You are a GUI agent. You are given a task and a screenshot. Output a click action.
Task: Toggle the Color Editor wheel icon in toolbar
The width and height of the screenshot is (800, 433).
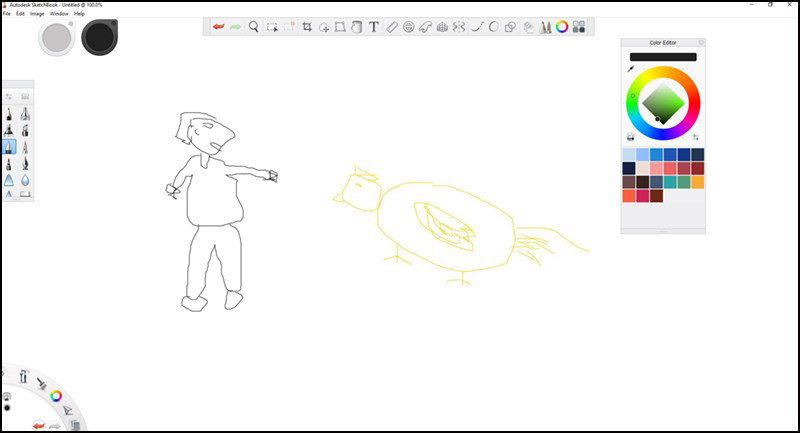click(x=562, y=27)
